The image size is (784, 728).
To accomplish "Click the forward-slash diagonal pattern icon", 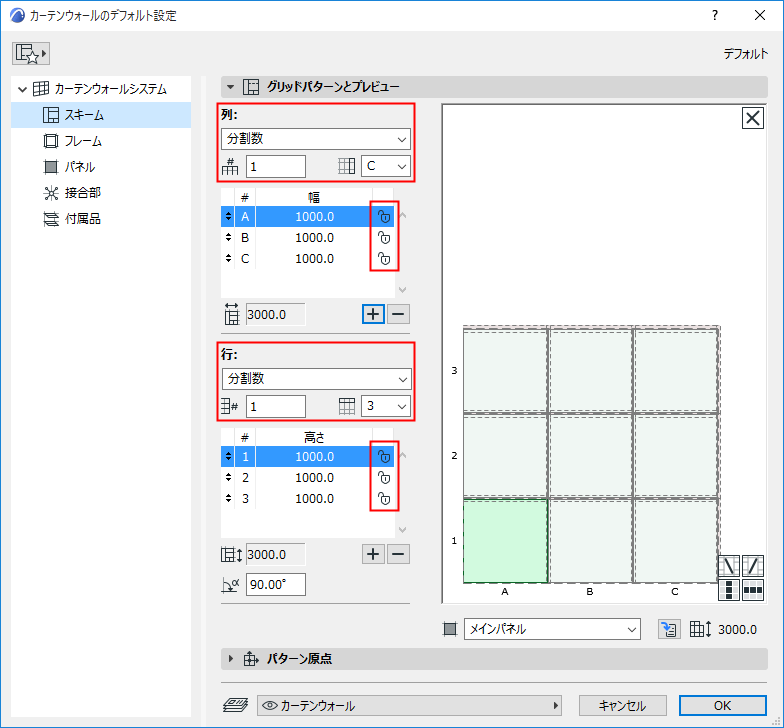I will (x=752, y=566).
